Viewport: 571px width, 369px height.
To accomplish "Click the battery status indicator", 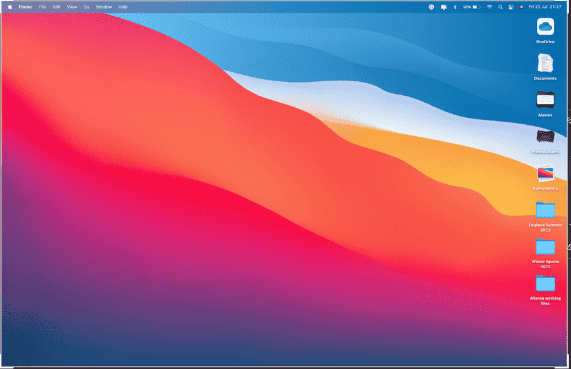I will point(472,7).
